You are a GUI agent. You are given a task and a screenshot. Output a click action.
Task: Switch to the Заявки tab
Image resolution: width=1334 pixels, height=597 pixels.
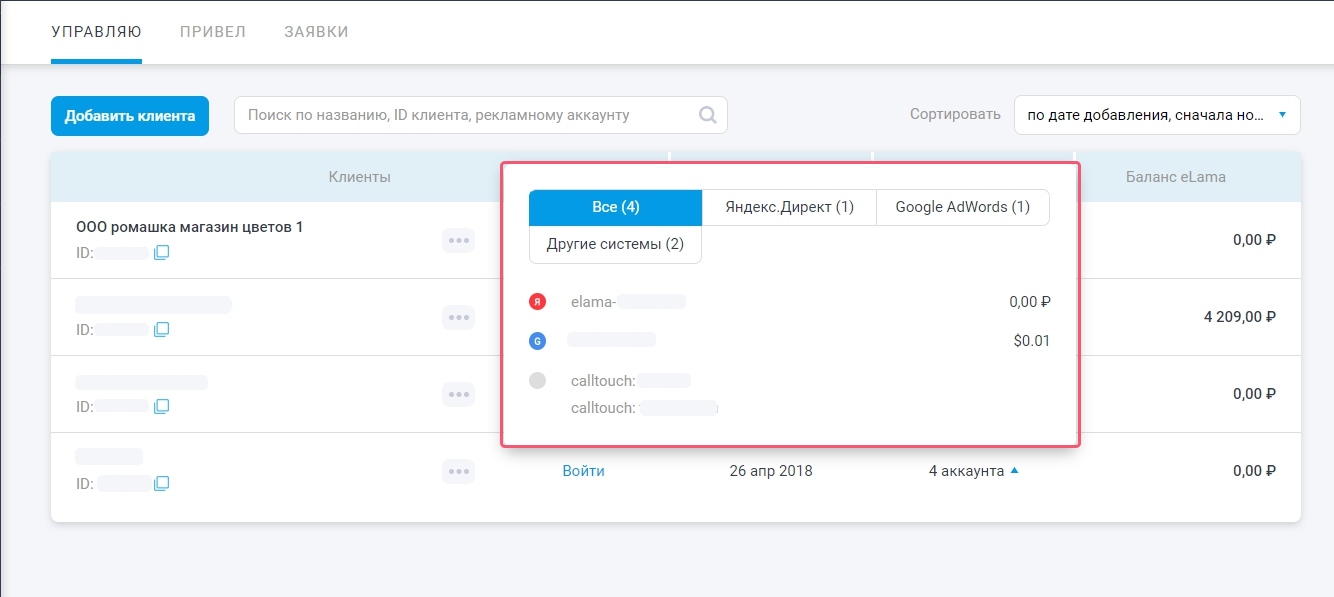316,32
